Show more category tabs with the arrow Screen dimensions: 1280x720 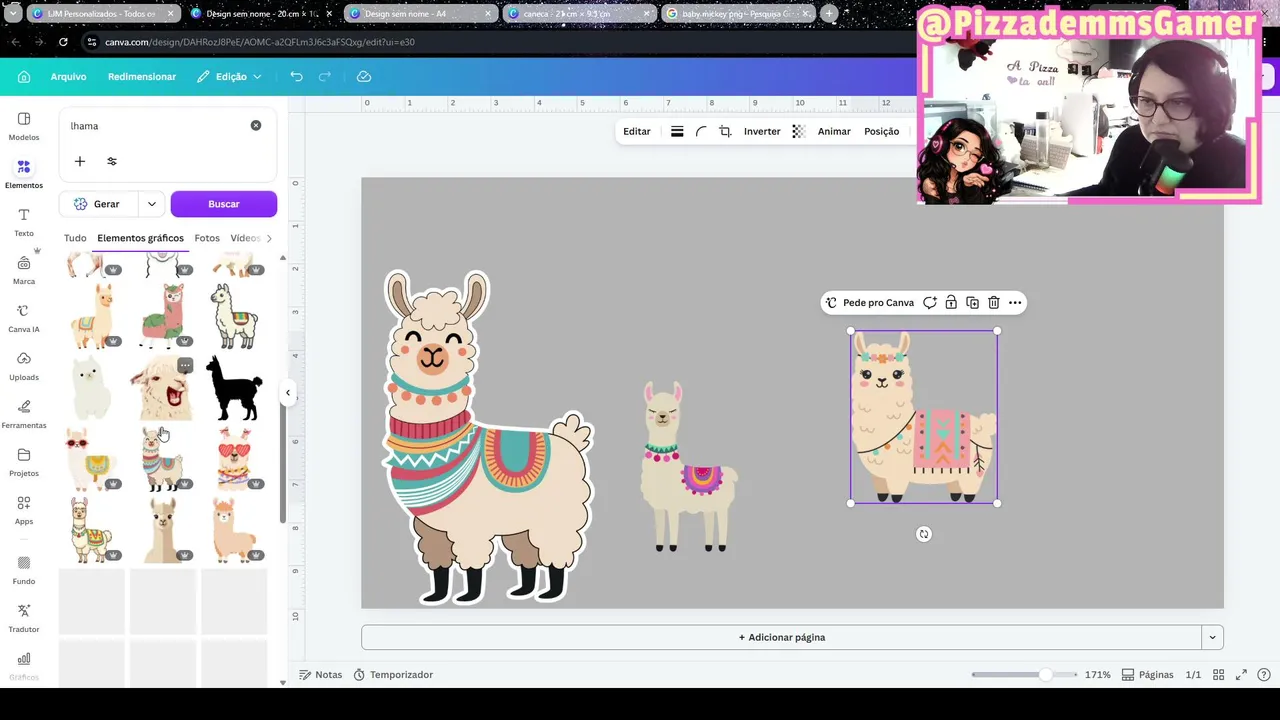tap(268, 238)
